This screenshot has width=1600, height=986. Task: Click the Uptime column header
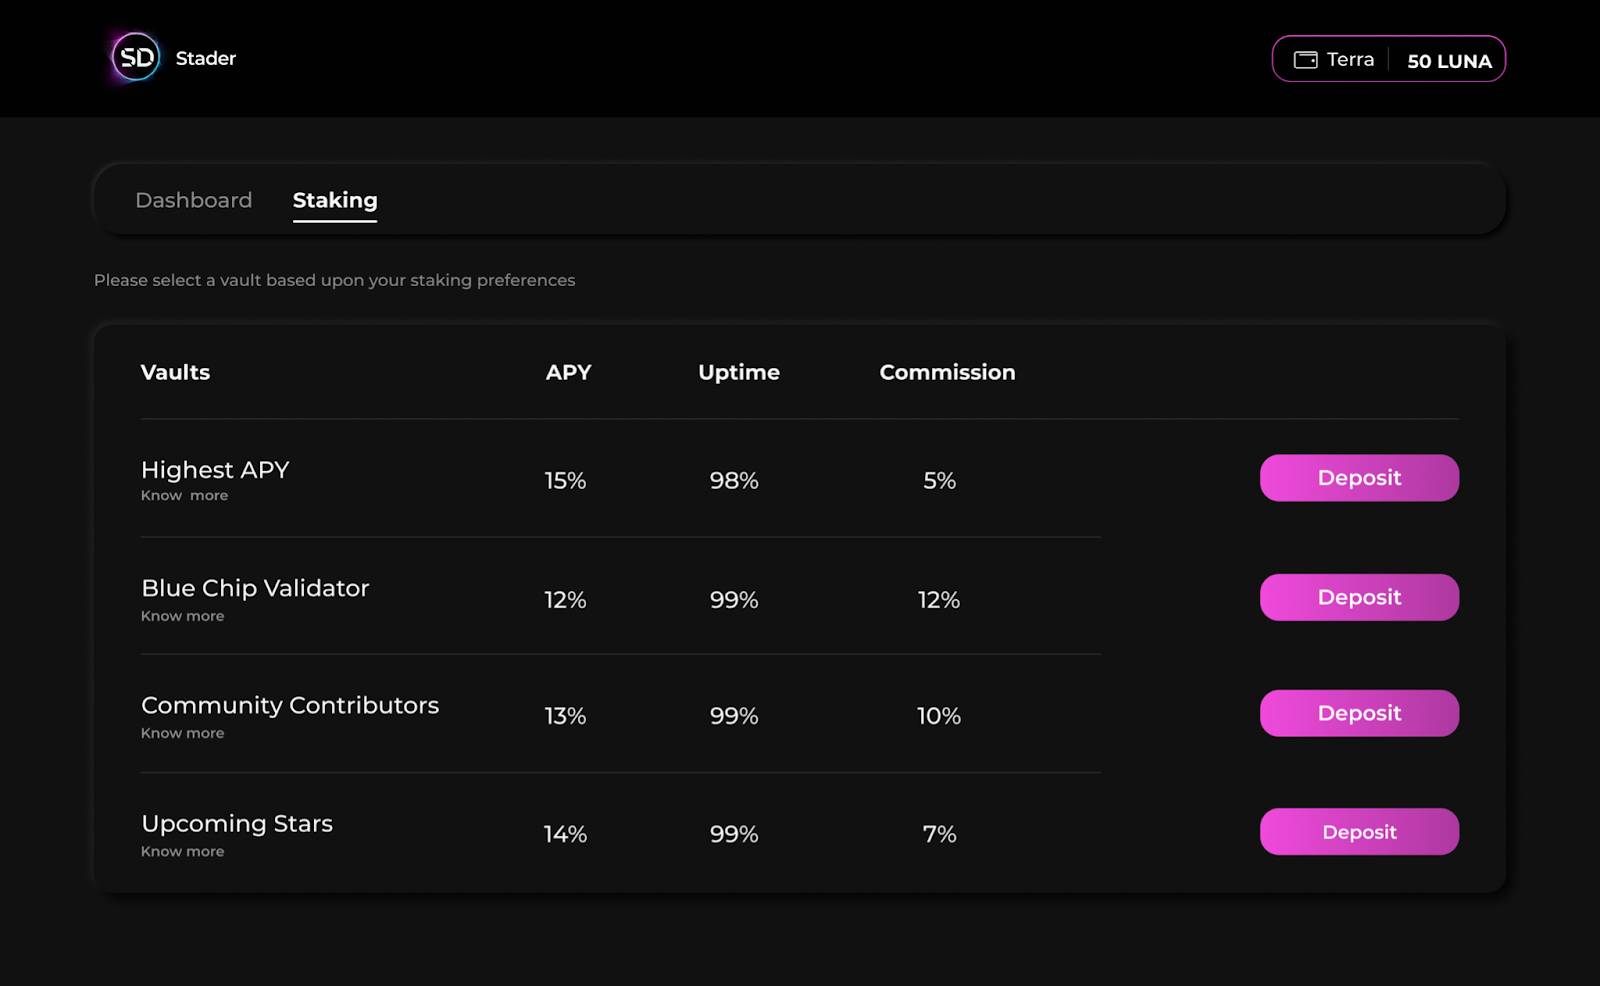coord(738,372)
